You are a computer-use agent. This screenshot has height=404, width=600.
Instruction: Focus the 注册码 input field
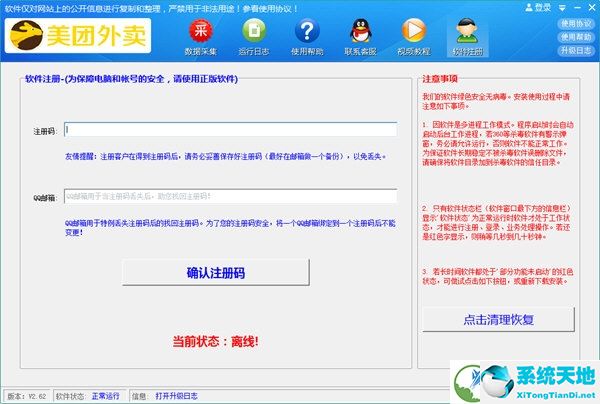coord(231,130)
